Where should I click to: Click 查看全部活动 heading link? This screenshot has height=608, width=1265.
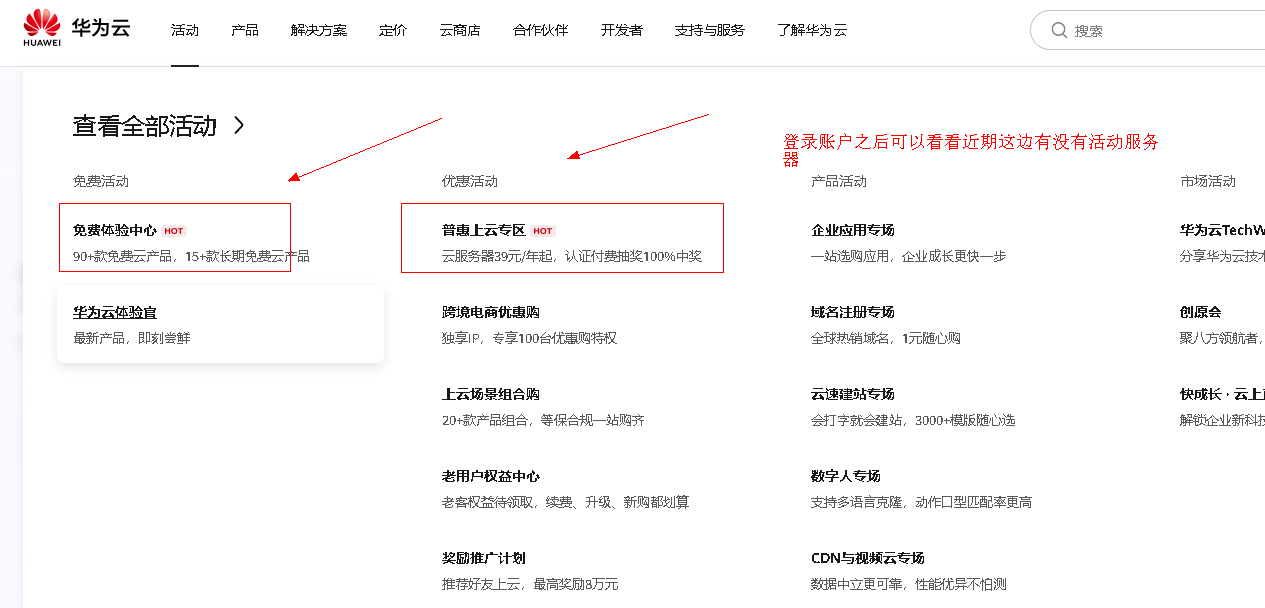145,126
